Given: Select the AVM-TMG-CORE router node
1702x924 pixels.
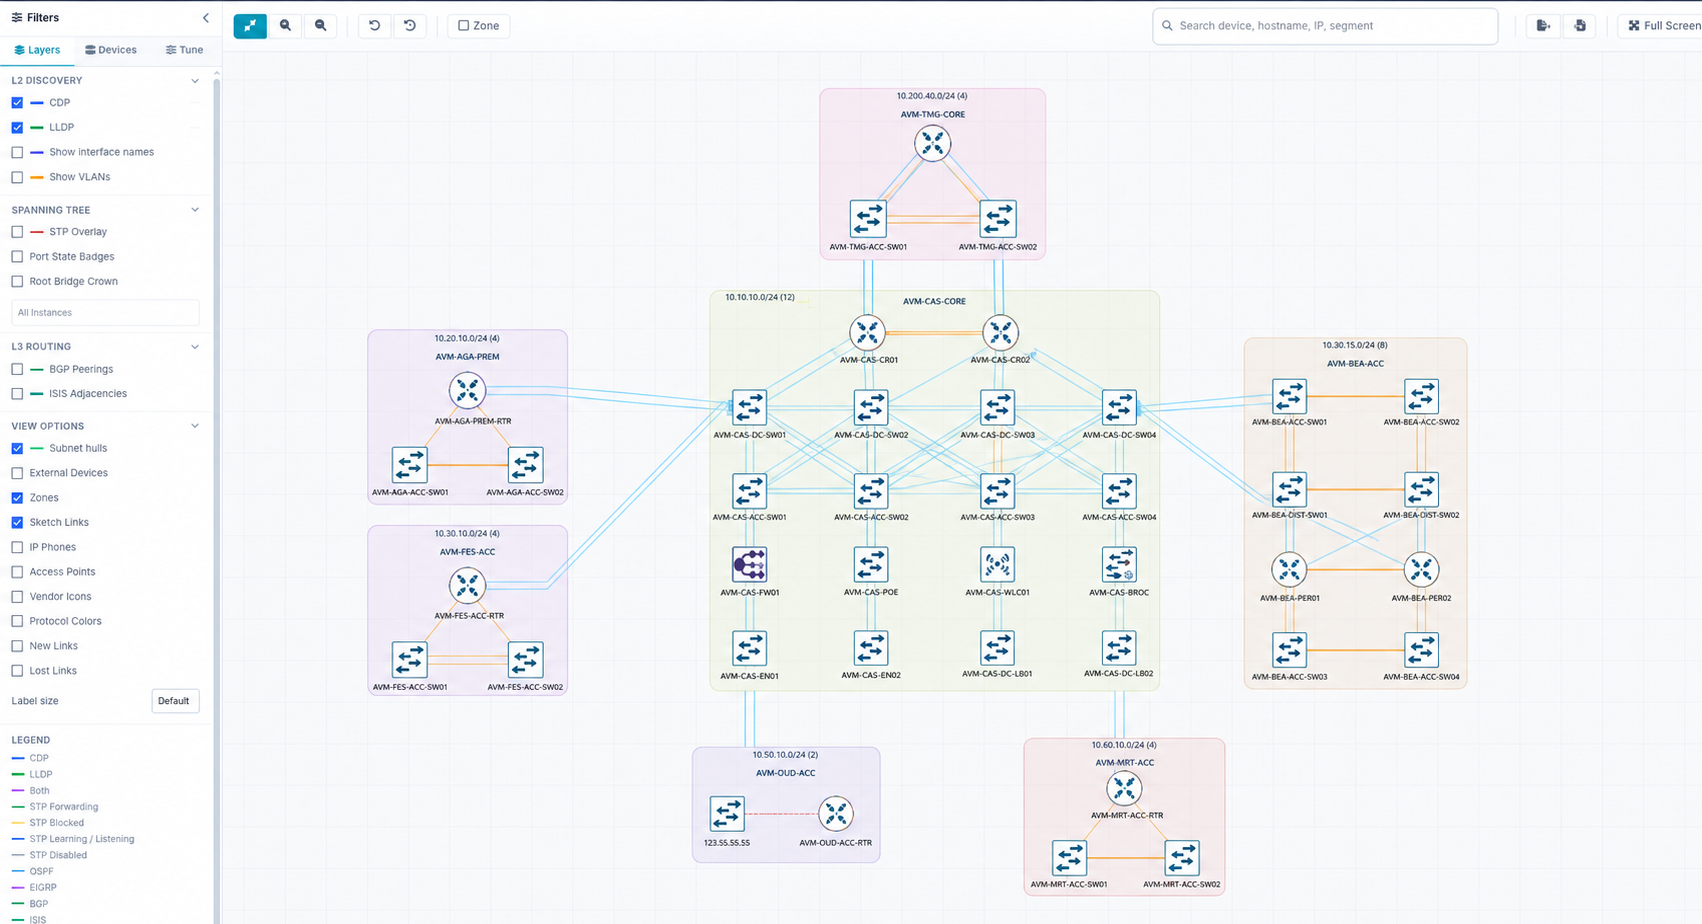Looking at the screenshot, I should 932,143.
